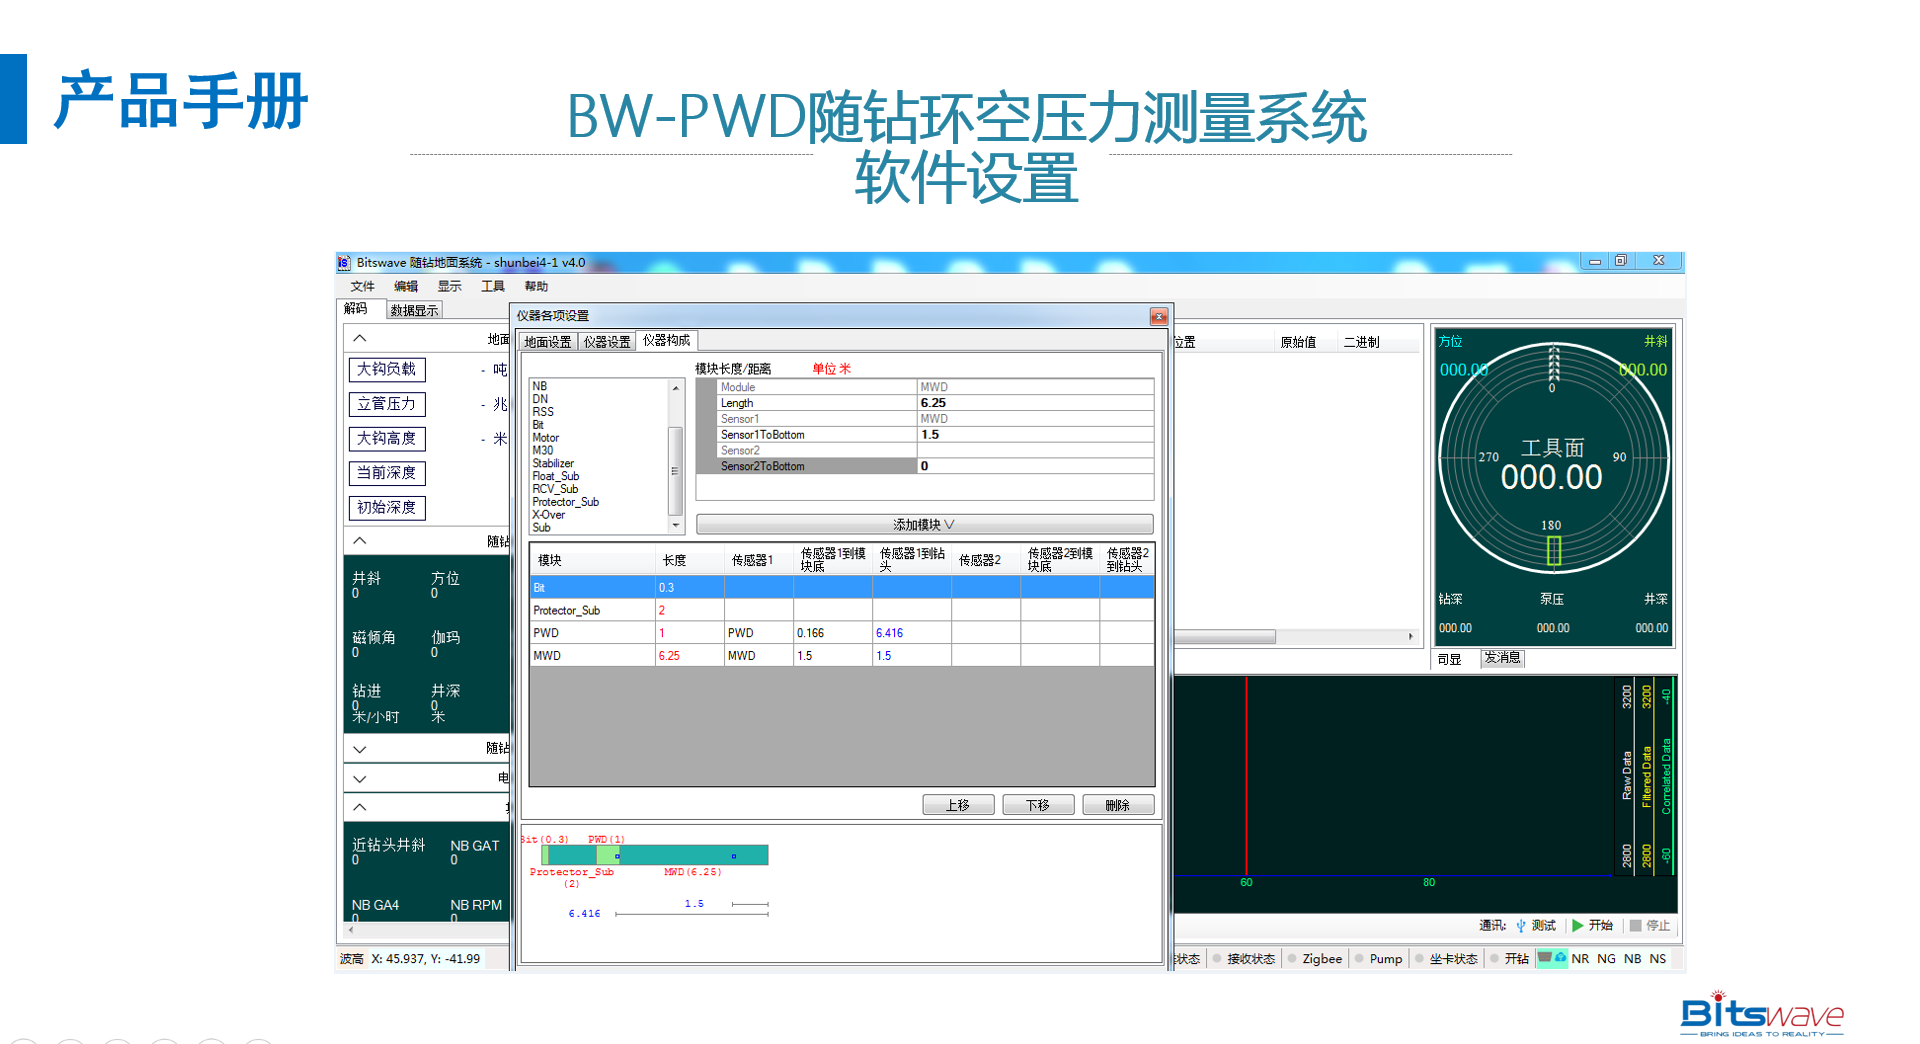Click the horizontal scrollbar thumb under 原始值

(1224, 637)
